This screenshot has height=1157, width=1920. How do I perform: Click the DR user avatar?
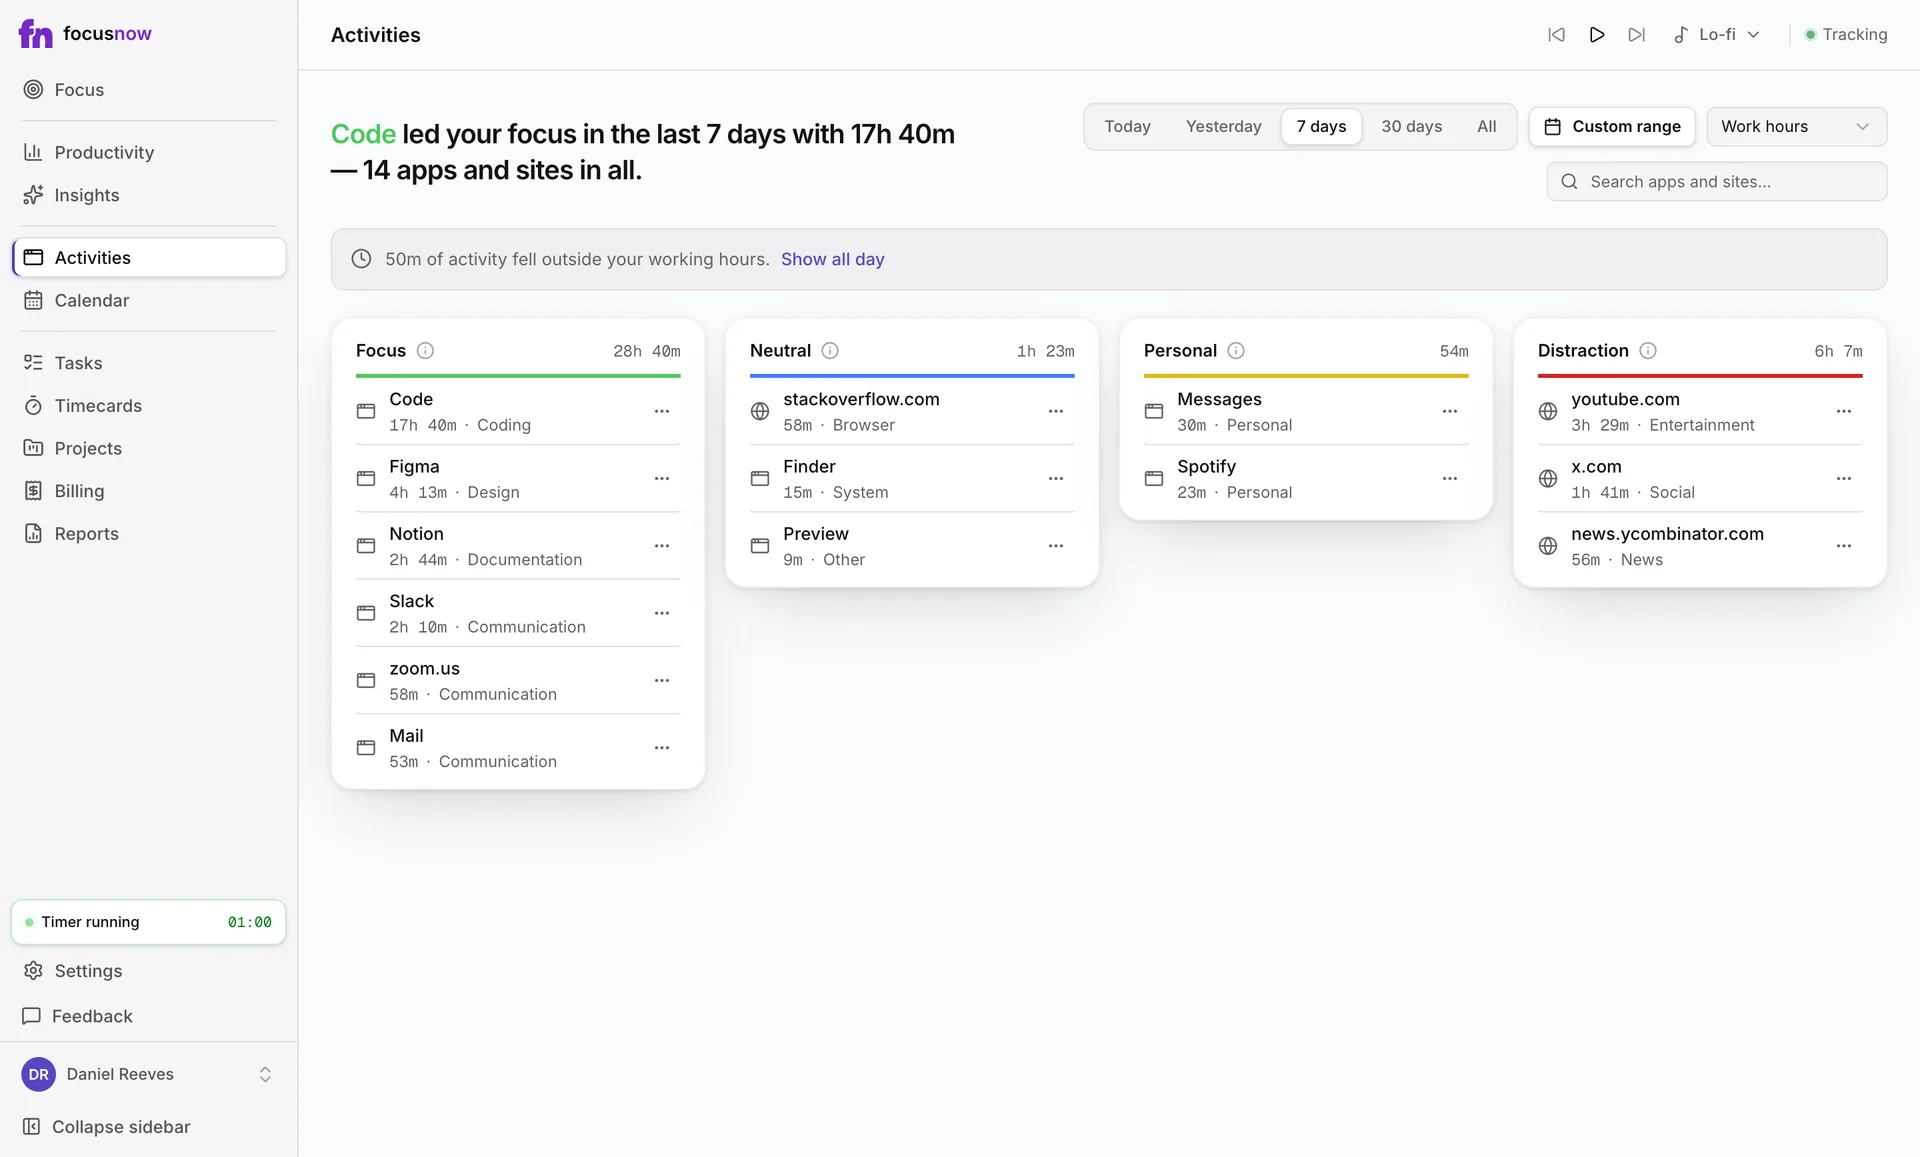39,1075
